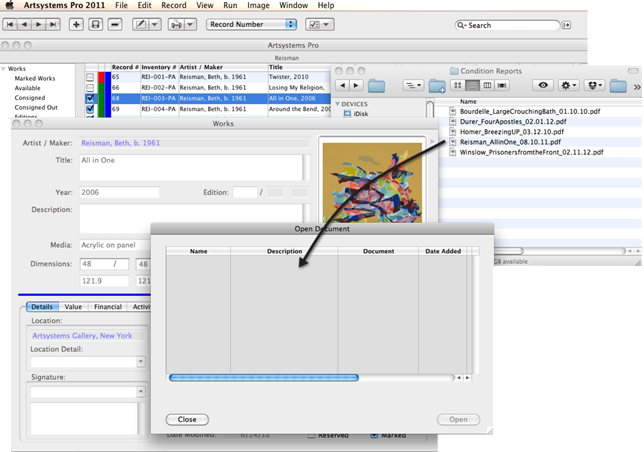Click the Close button in Open Document
Viewport: 644px width, 452px height.
point(187,420)
